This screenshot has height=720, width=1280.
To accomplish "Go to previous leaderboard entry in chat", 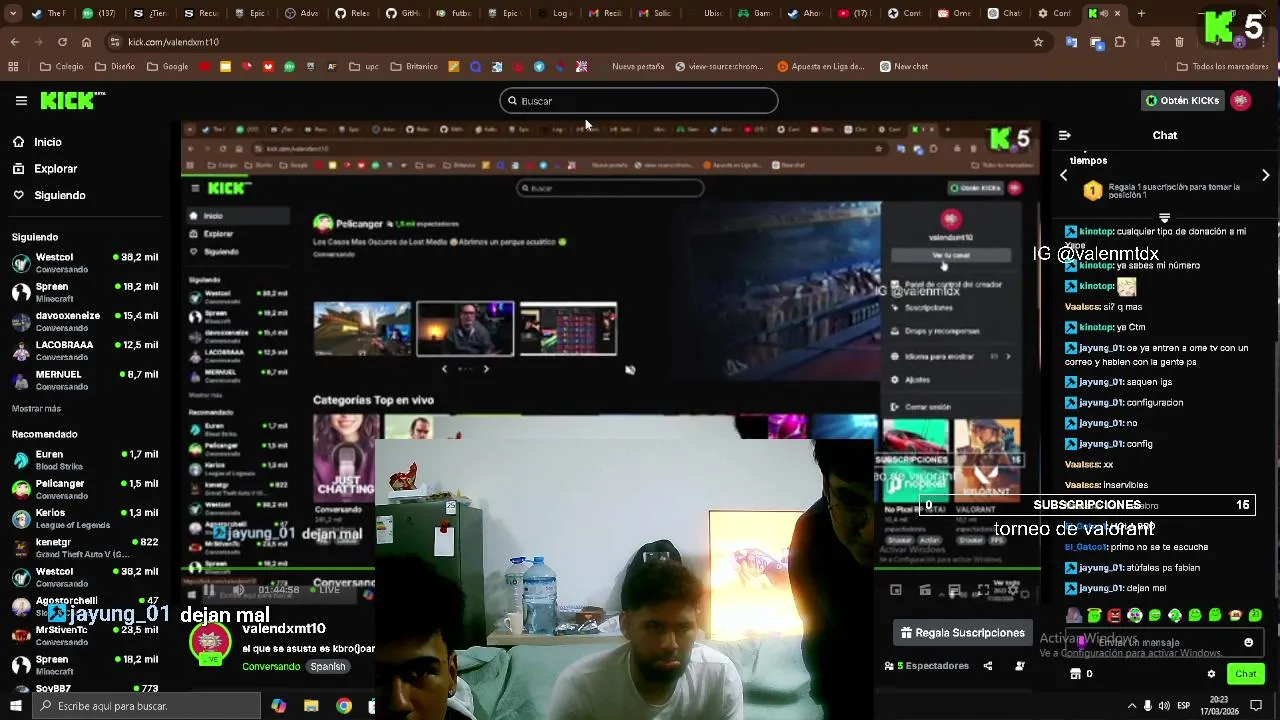I will 1064,175.
